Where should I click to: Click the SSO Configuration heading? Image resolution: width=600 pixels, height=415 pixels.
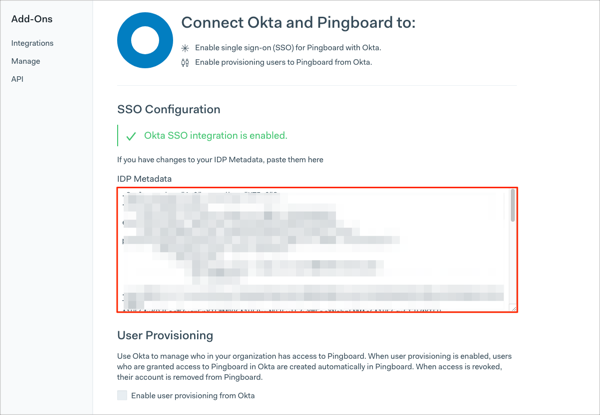pos(169,109)
